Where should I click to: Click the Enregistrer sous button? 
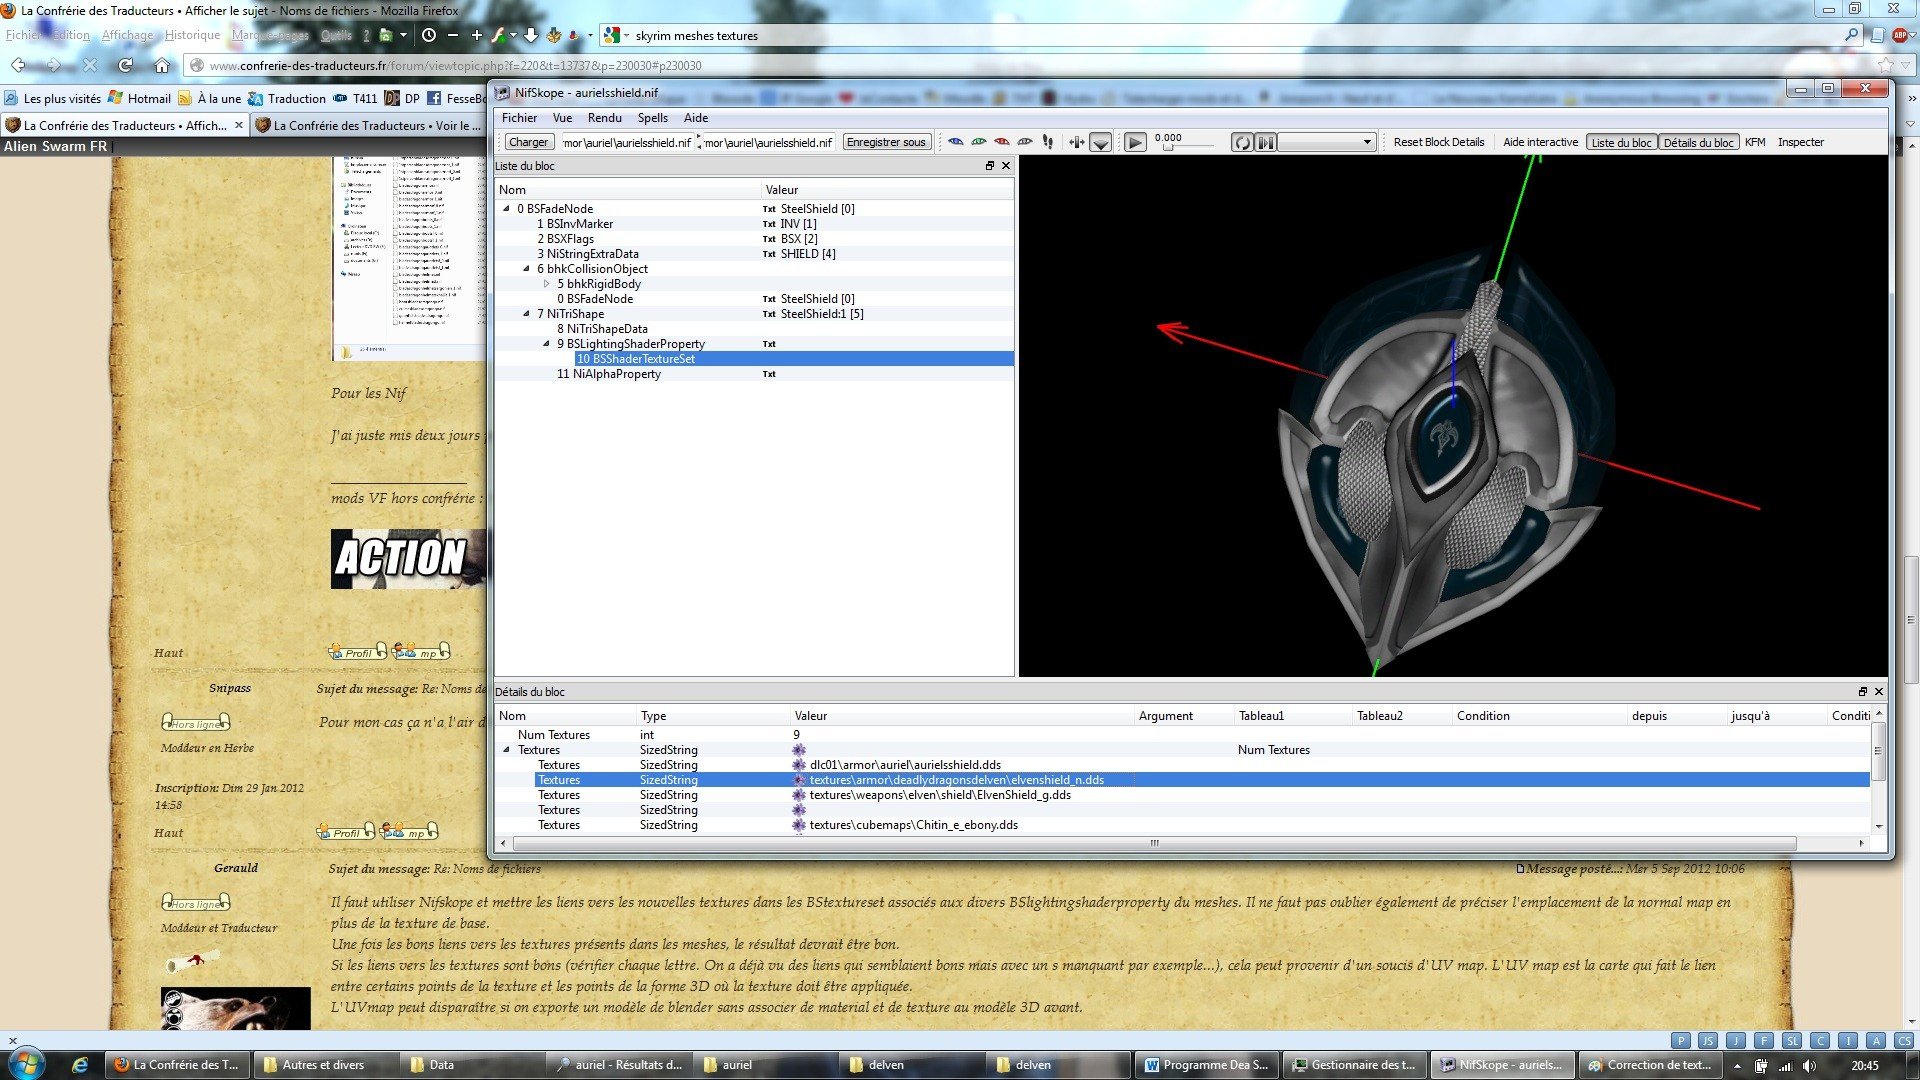886,142
